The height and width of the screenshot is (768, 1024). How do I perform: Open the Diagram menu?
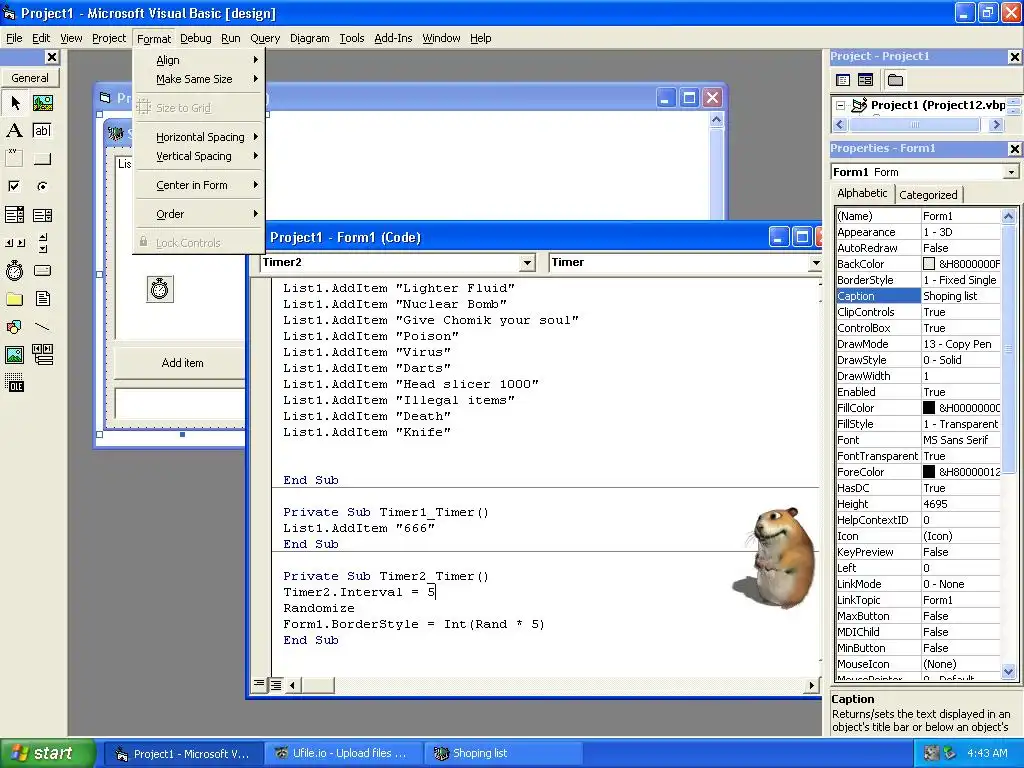point(310,39)
